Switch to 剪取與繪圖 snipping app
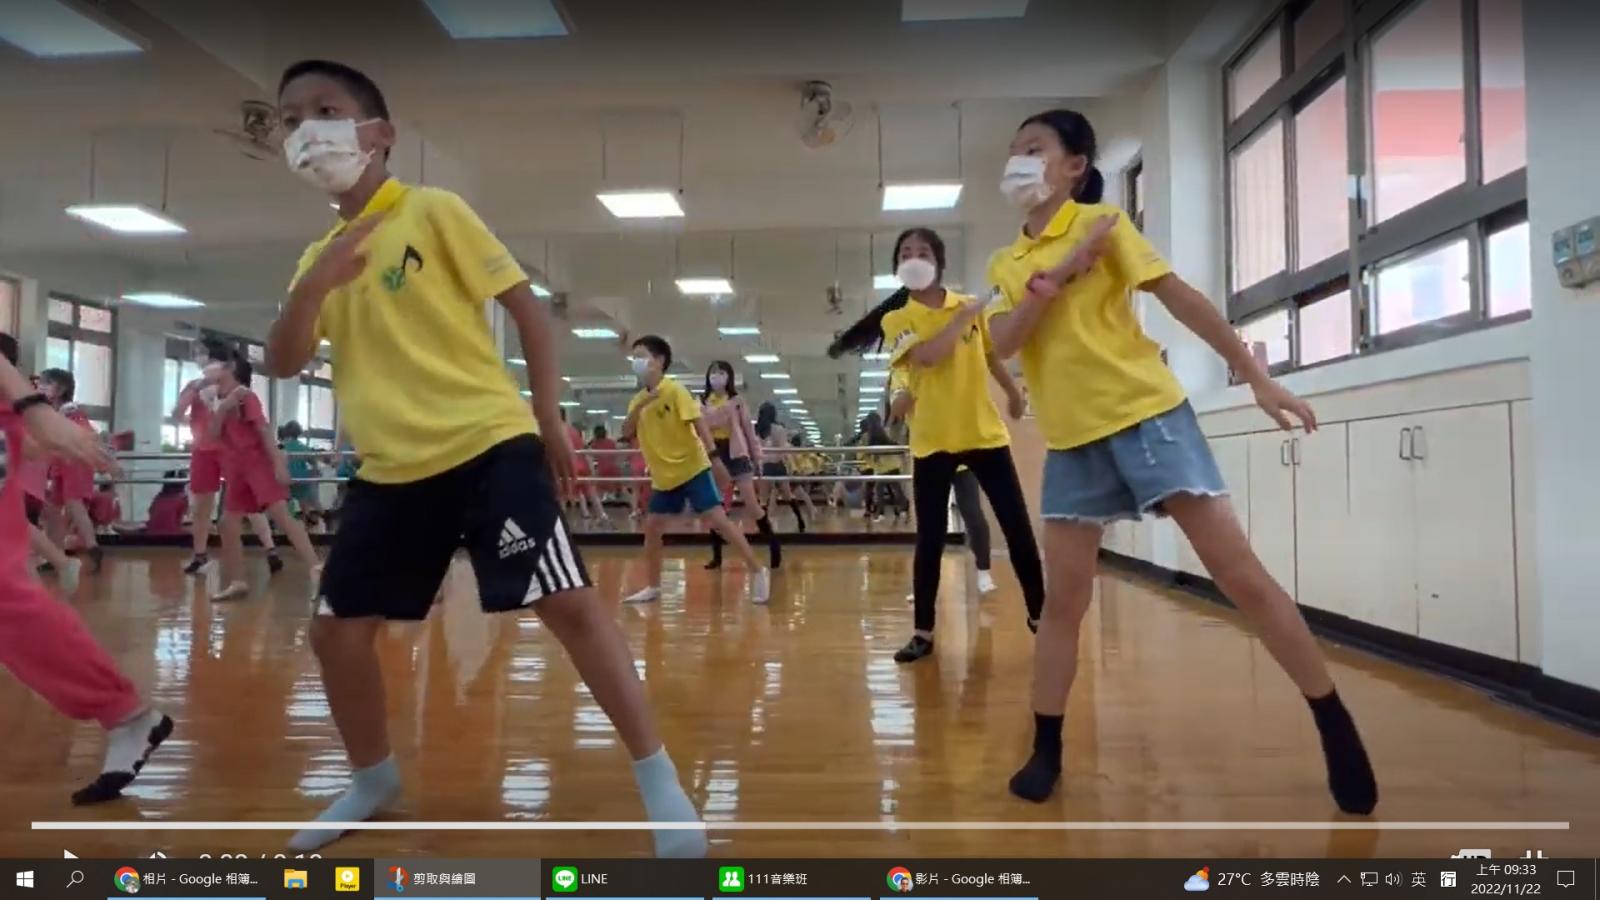The height and width of the screenshot is (900, 1600). pos(457,879)
